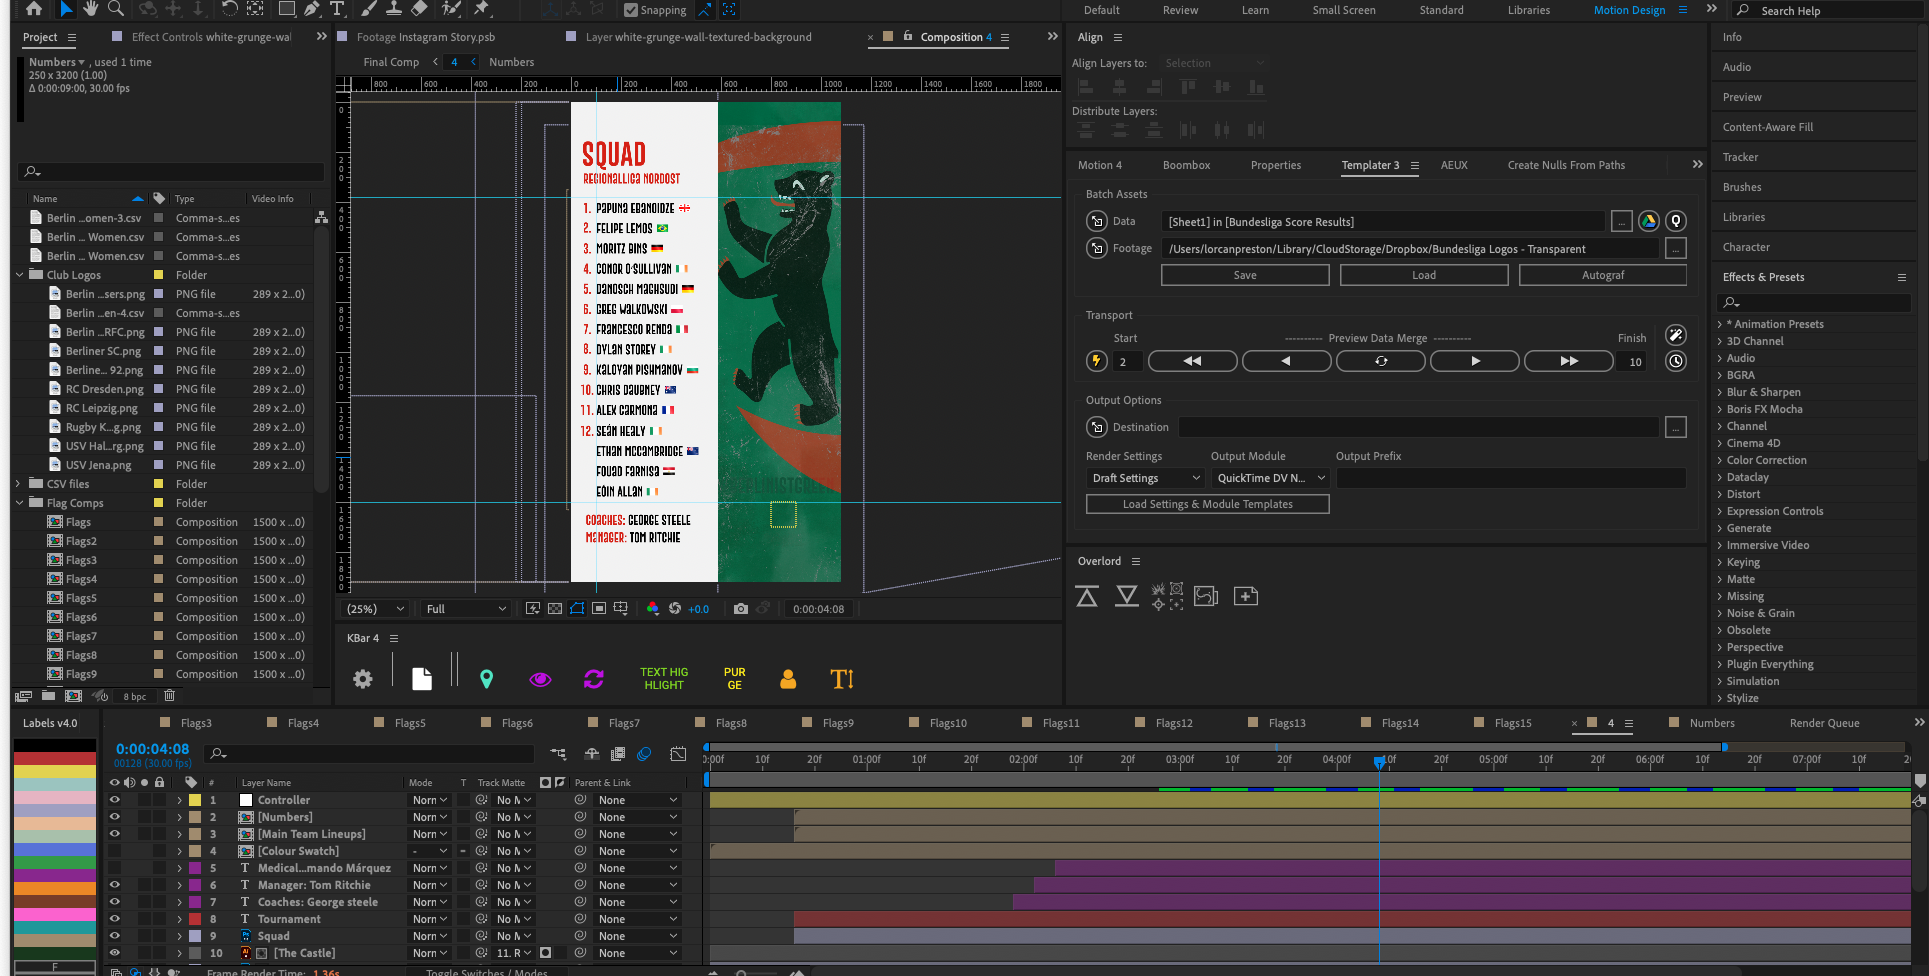This screenshot has width=1929, height=976.
Task: Click the KBar settings gear icon
Action: click(x=363, y=679)
